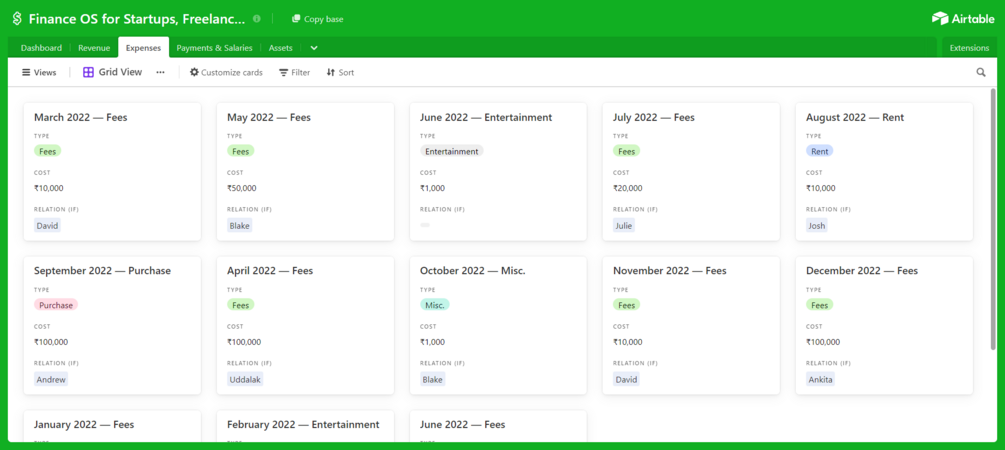Open the Views sidebar
Image resolution: width=1005 pixels, height=450 pixels.
[x=39, y=72]
